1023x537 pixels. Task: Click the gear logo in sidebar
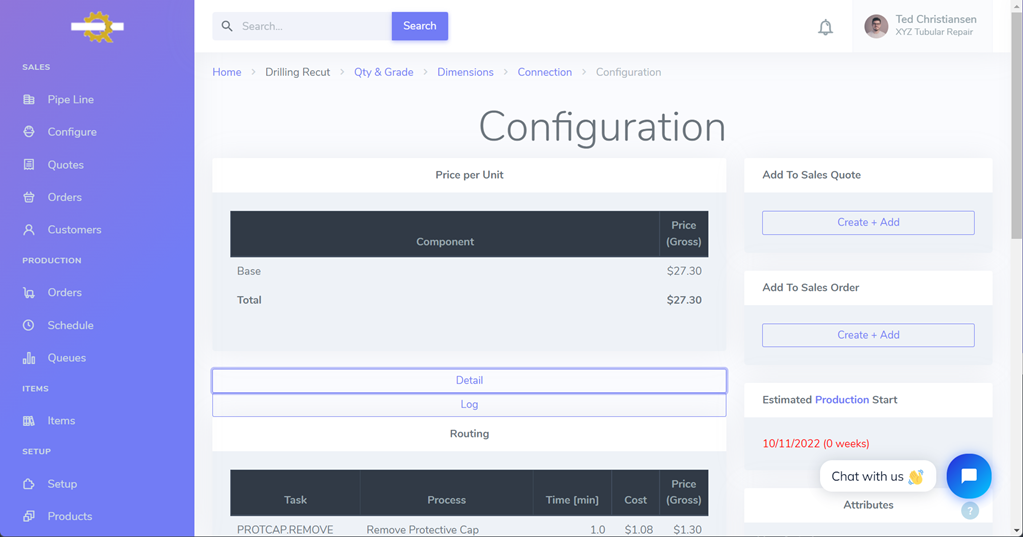(x=97, y=27)
